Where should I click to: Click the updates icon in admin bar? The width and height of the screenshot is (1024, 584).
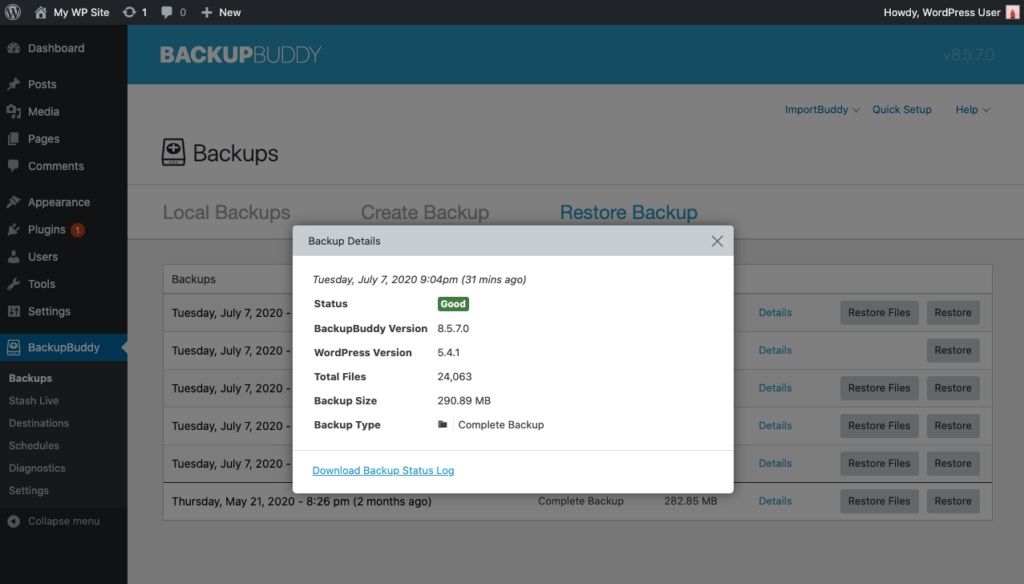coord(129,12)
